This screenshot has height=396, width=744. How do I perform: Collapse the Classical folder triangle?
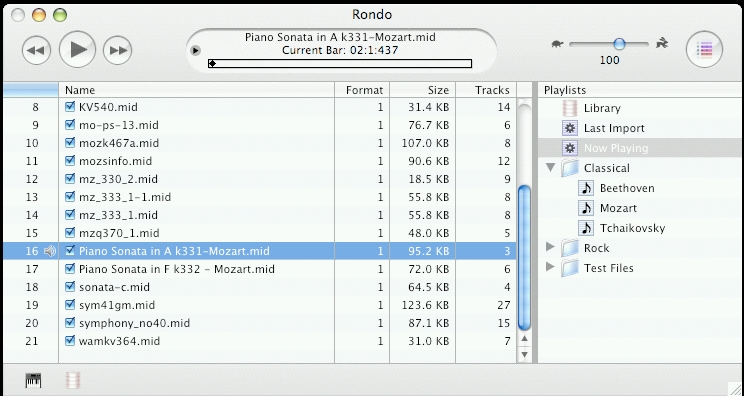(551, 168)
